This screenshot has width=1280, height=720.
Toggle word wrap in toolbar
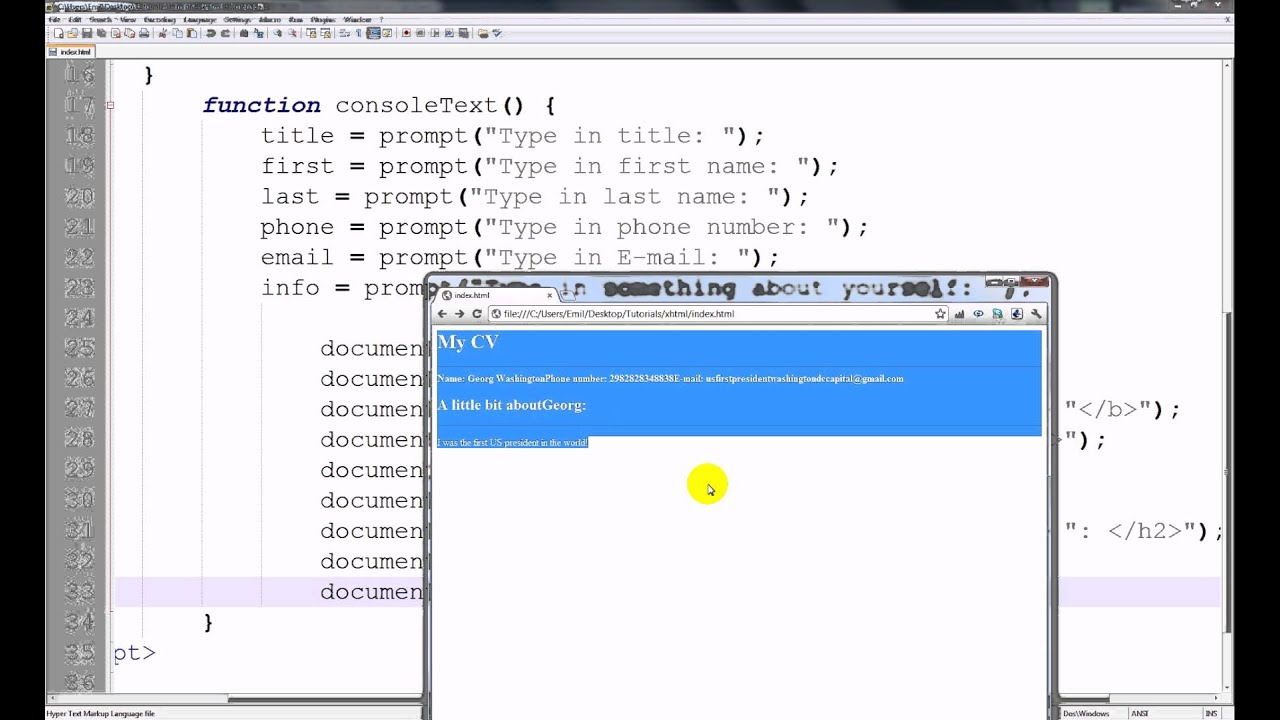coord(344,33)
